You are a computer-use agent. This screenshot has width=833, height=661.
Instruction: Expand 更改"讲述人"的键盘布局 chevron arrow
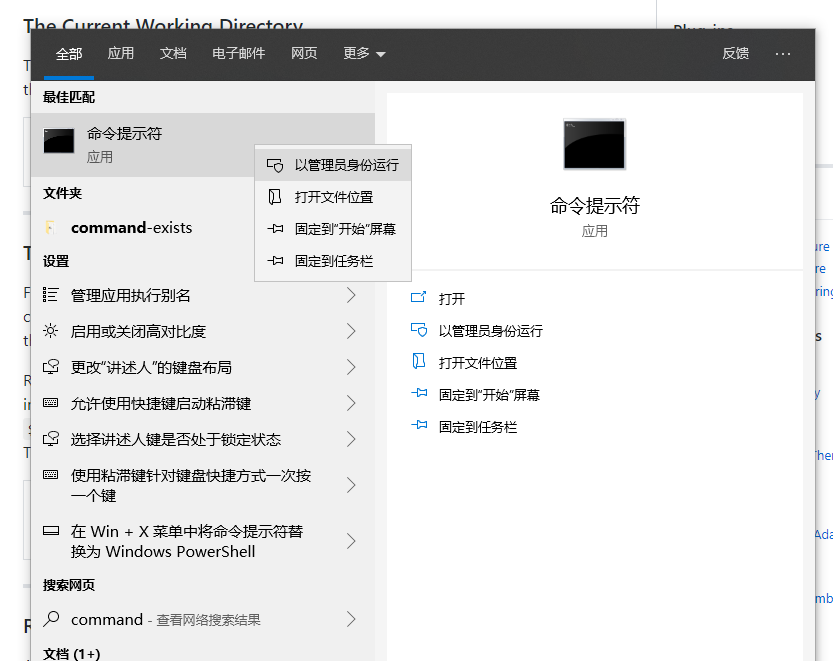pyautogui.click(x=351, y=367)
